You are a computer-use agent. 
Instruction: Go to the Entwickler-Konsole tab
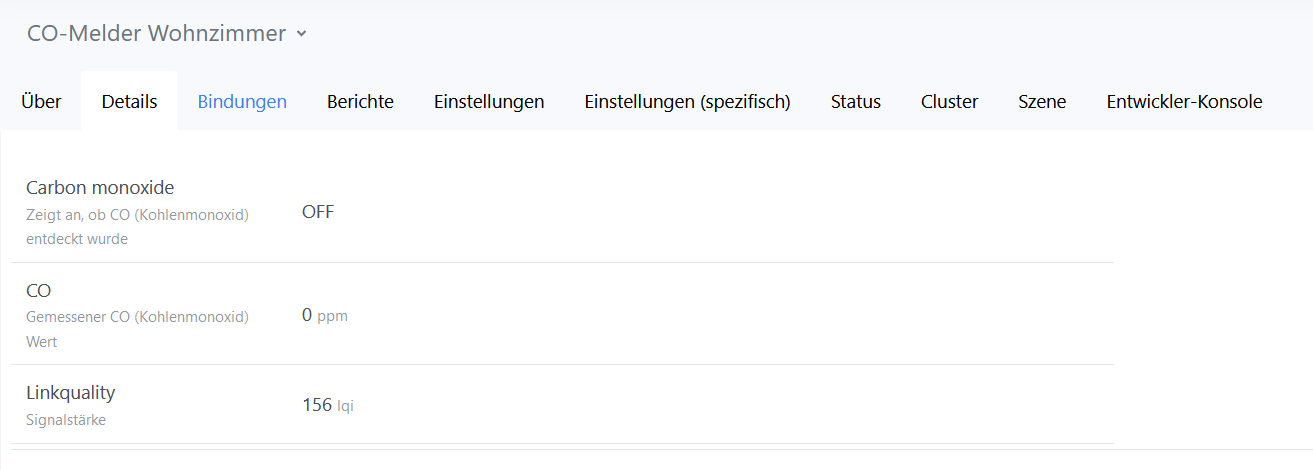1184,101
